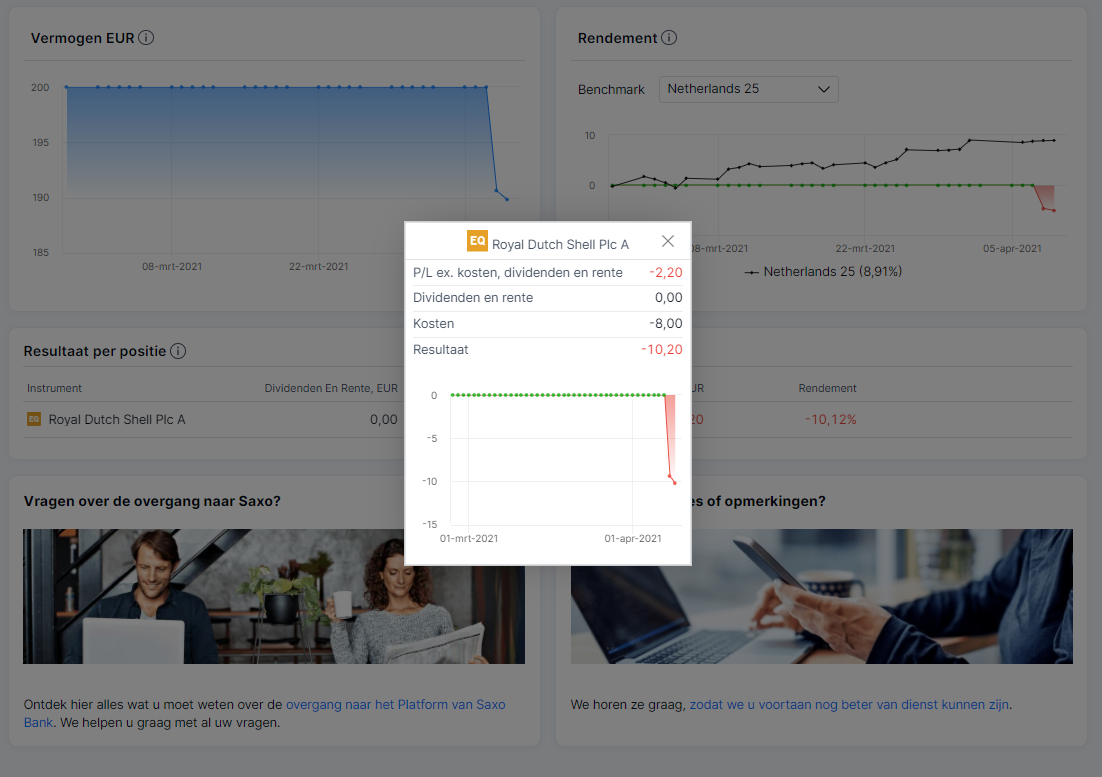
Task: Click info icon next to Vermogen EUR
Action: coord(145,38)
